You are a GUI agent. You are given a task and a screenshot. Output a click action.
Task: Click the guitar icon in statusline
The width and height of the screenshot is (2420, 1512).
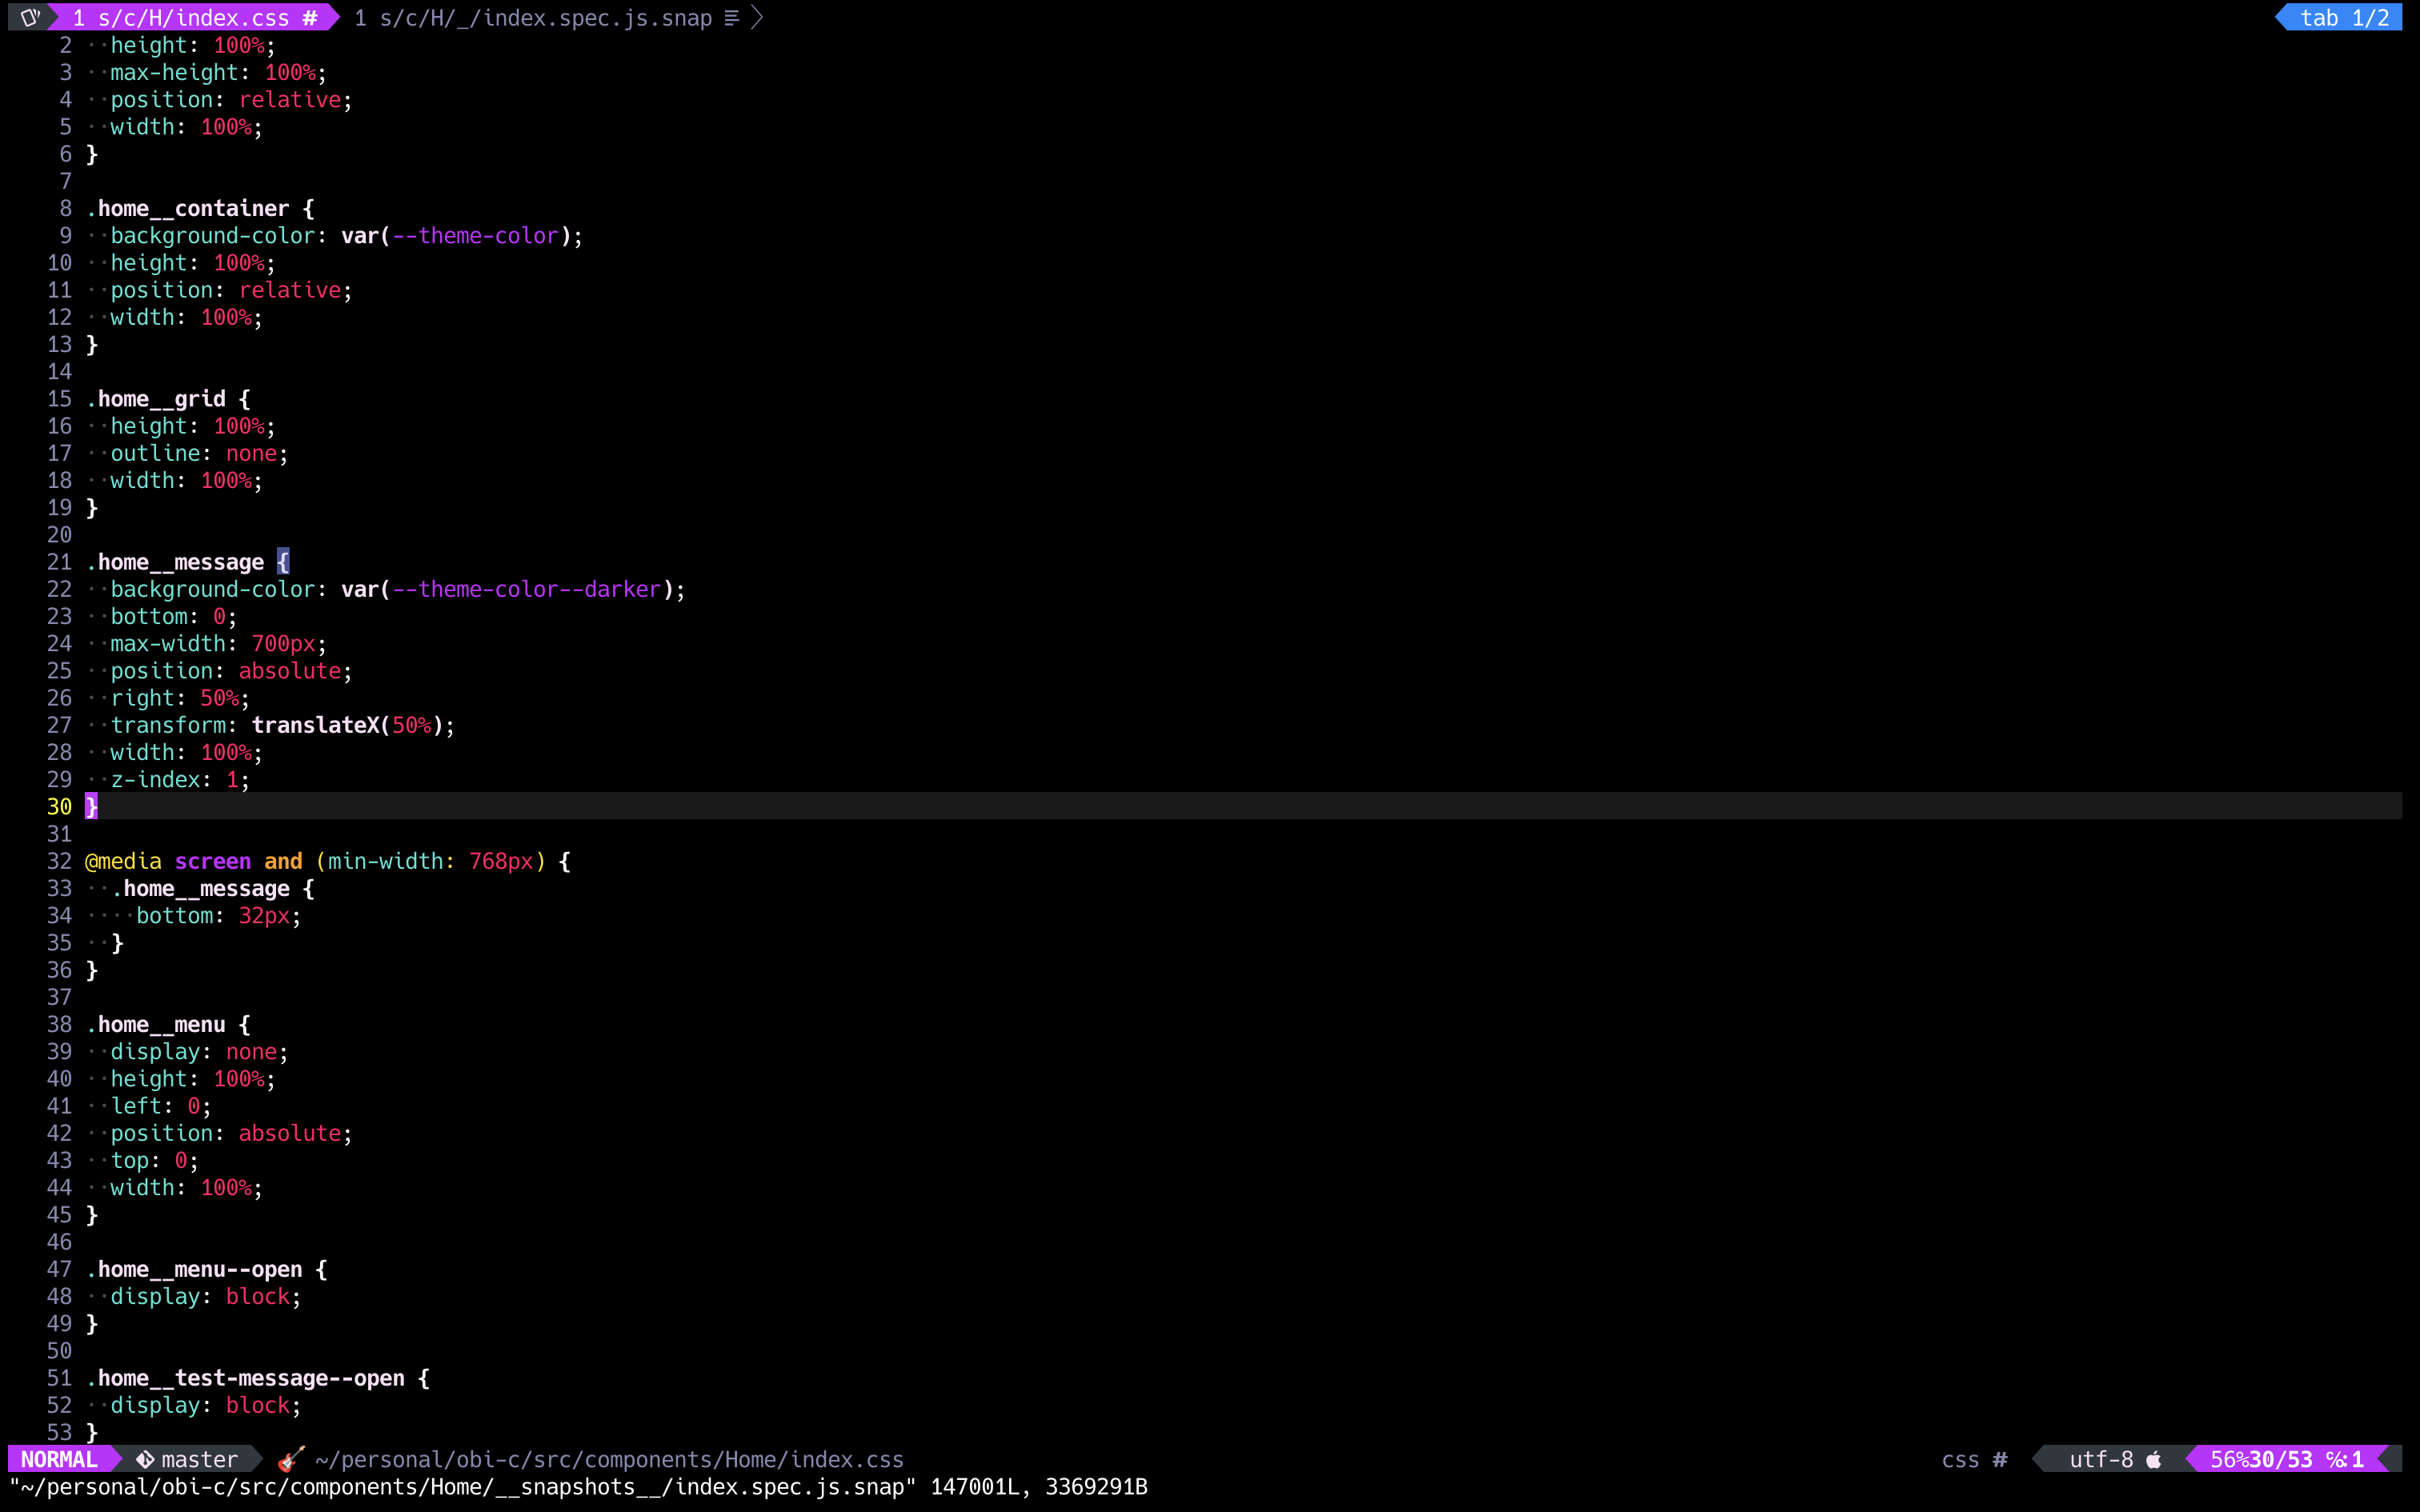[291, 1459]
